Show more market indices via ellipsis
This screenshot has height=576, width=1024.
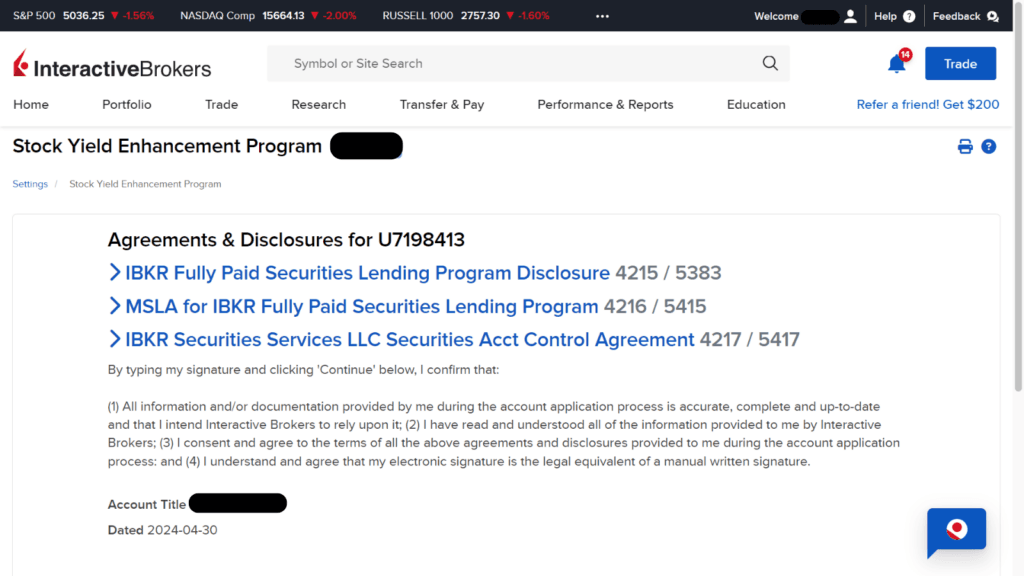(x=602, y=16)
